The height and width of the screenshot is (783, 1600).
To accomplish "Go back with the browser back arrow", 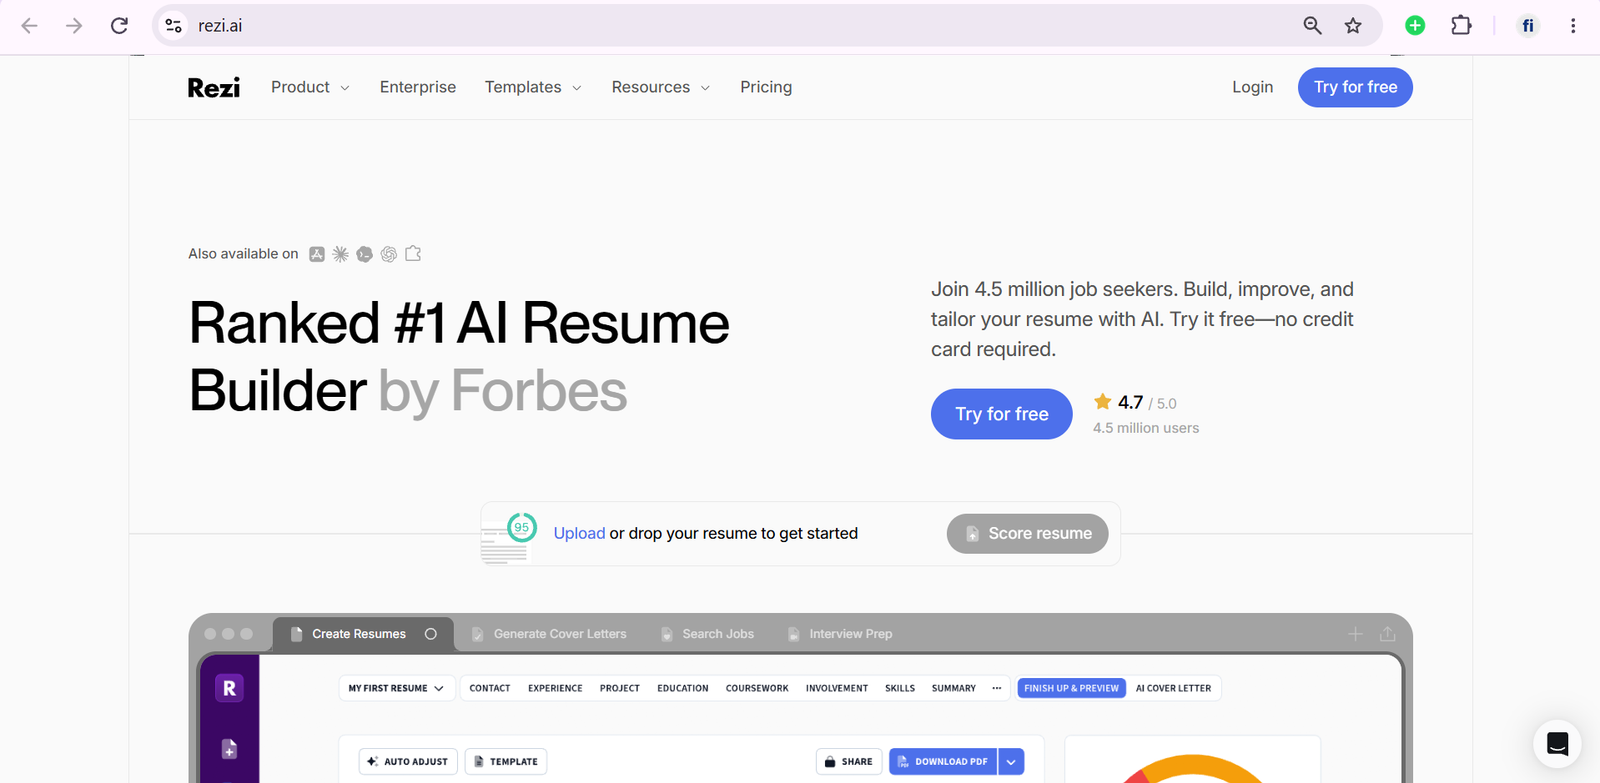I will click(x=29, y=26).
